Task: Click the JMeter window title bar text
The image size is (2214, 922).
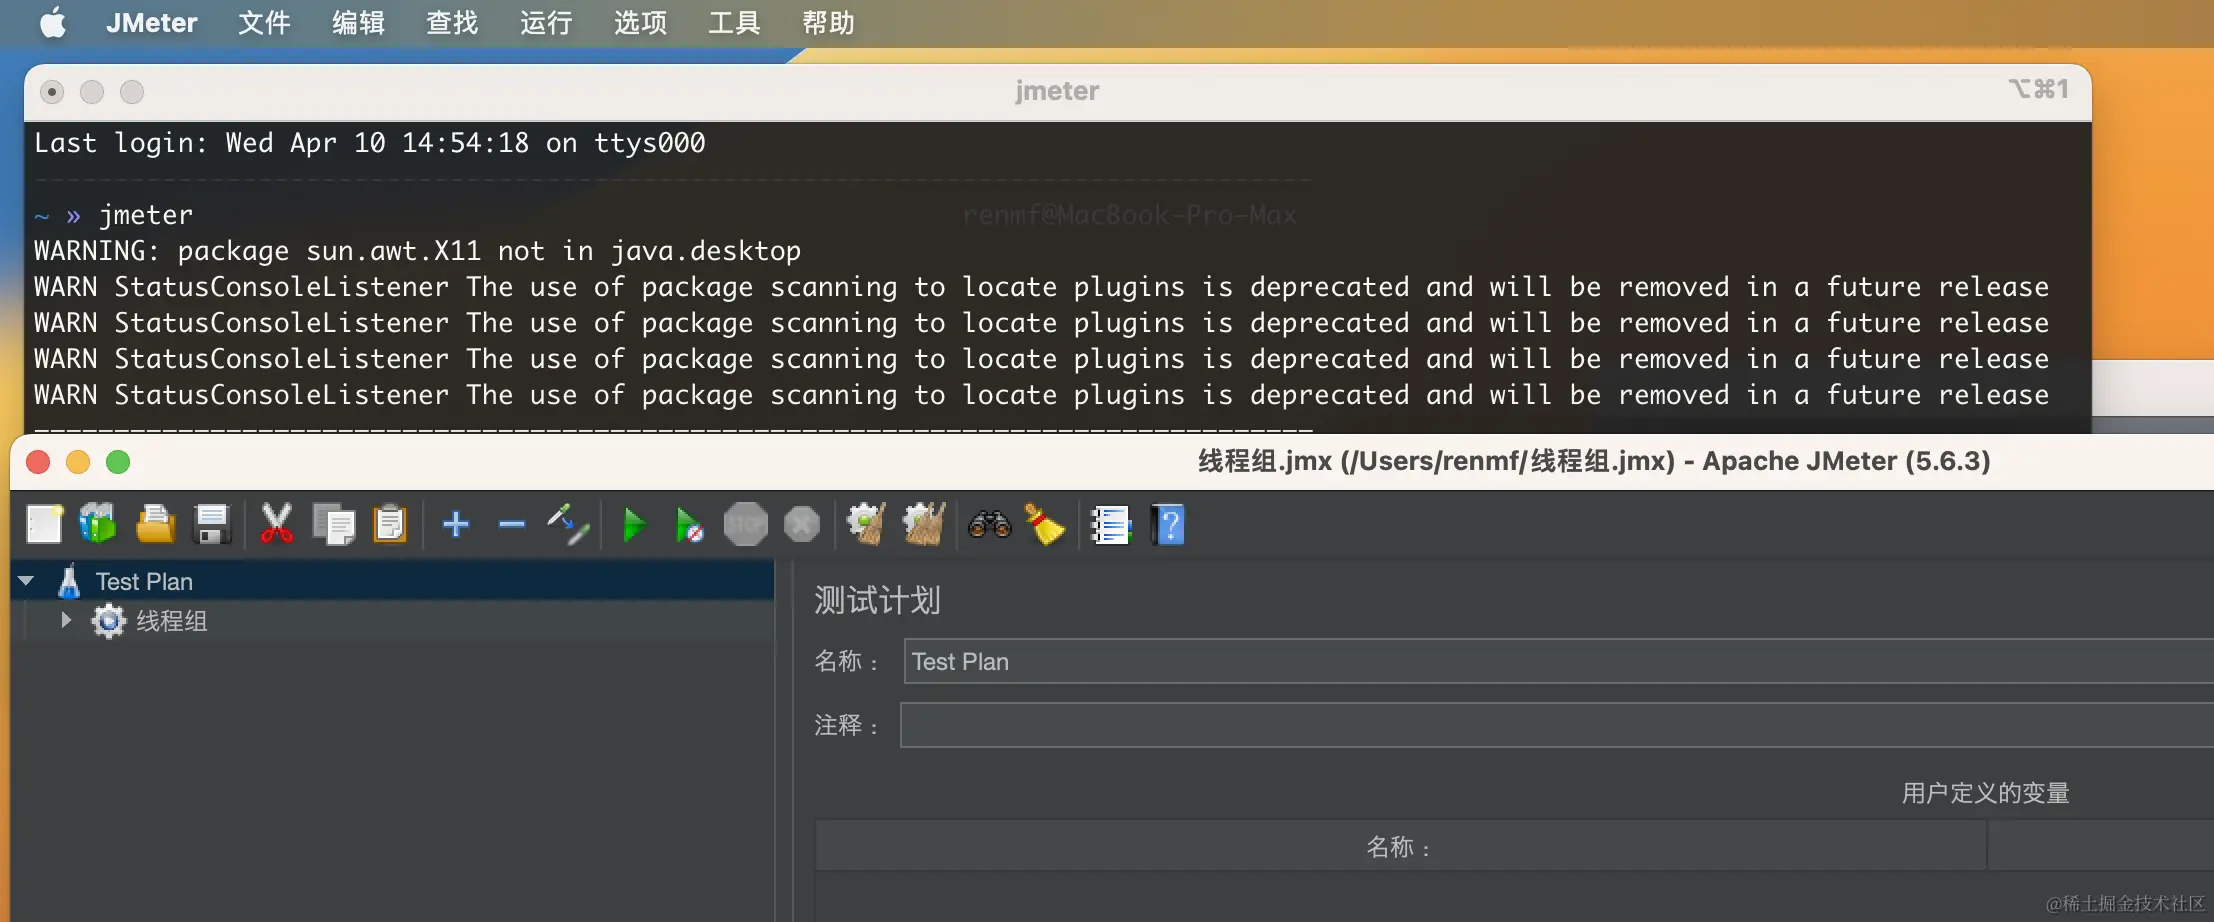Action: pos(1594,461)
